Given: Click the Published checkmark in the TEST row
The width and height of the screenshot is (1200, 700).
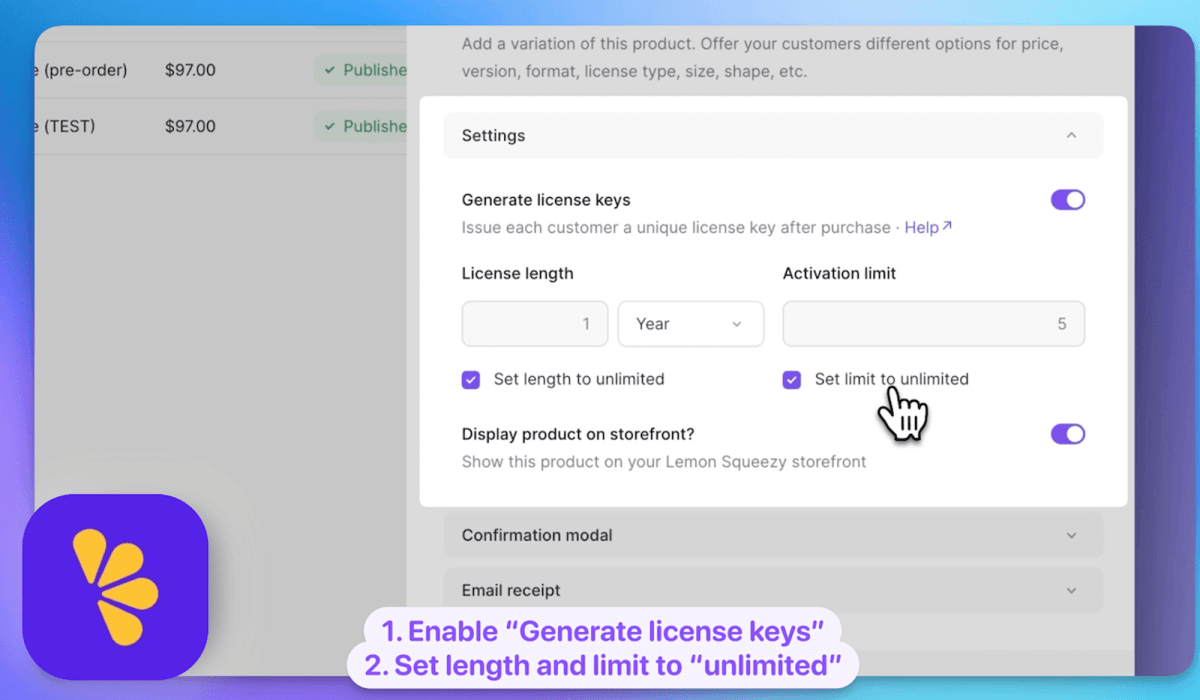Looking at the screenshot, I should click(330, 127).
